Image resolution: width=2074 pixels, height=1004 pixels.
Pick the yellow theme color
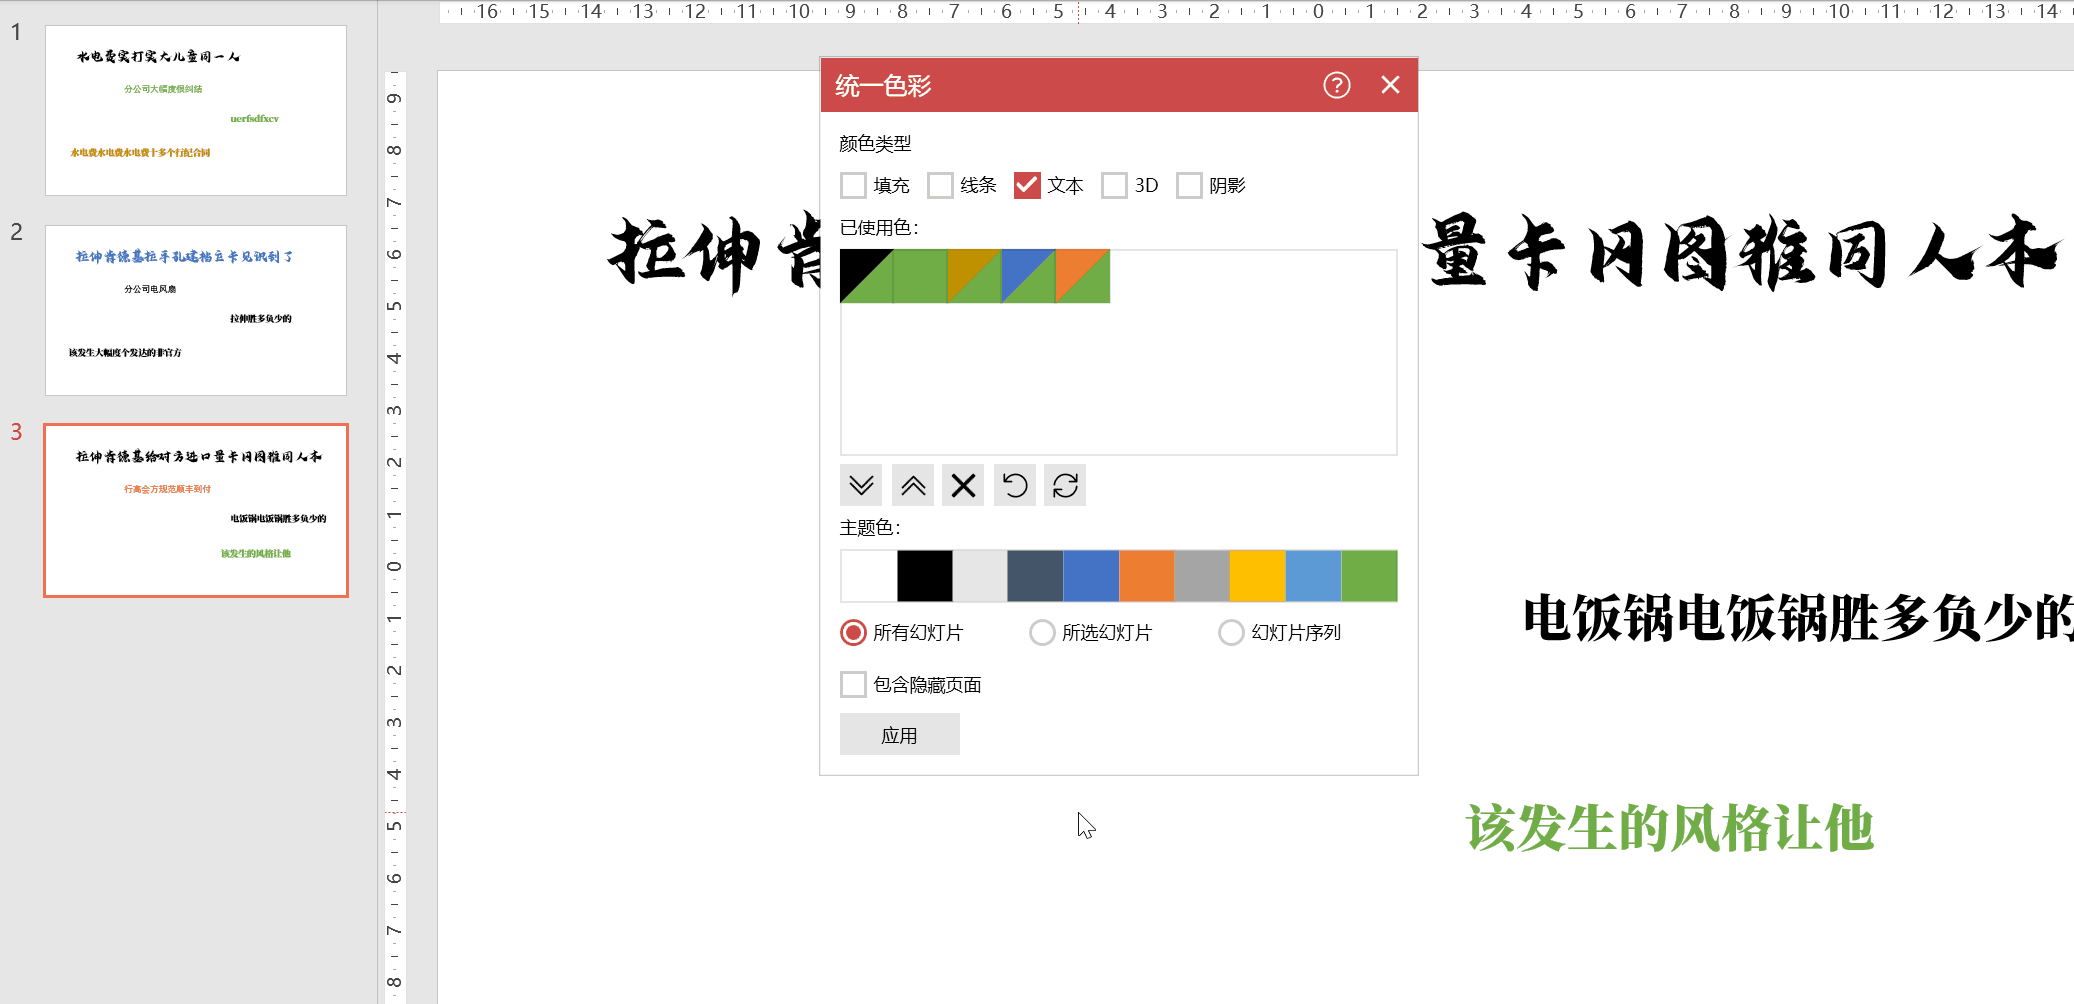pyautogui.click(x=1258, y=576)
